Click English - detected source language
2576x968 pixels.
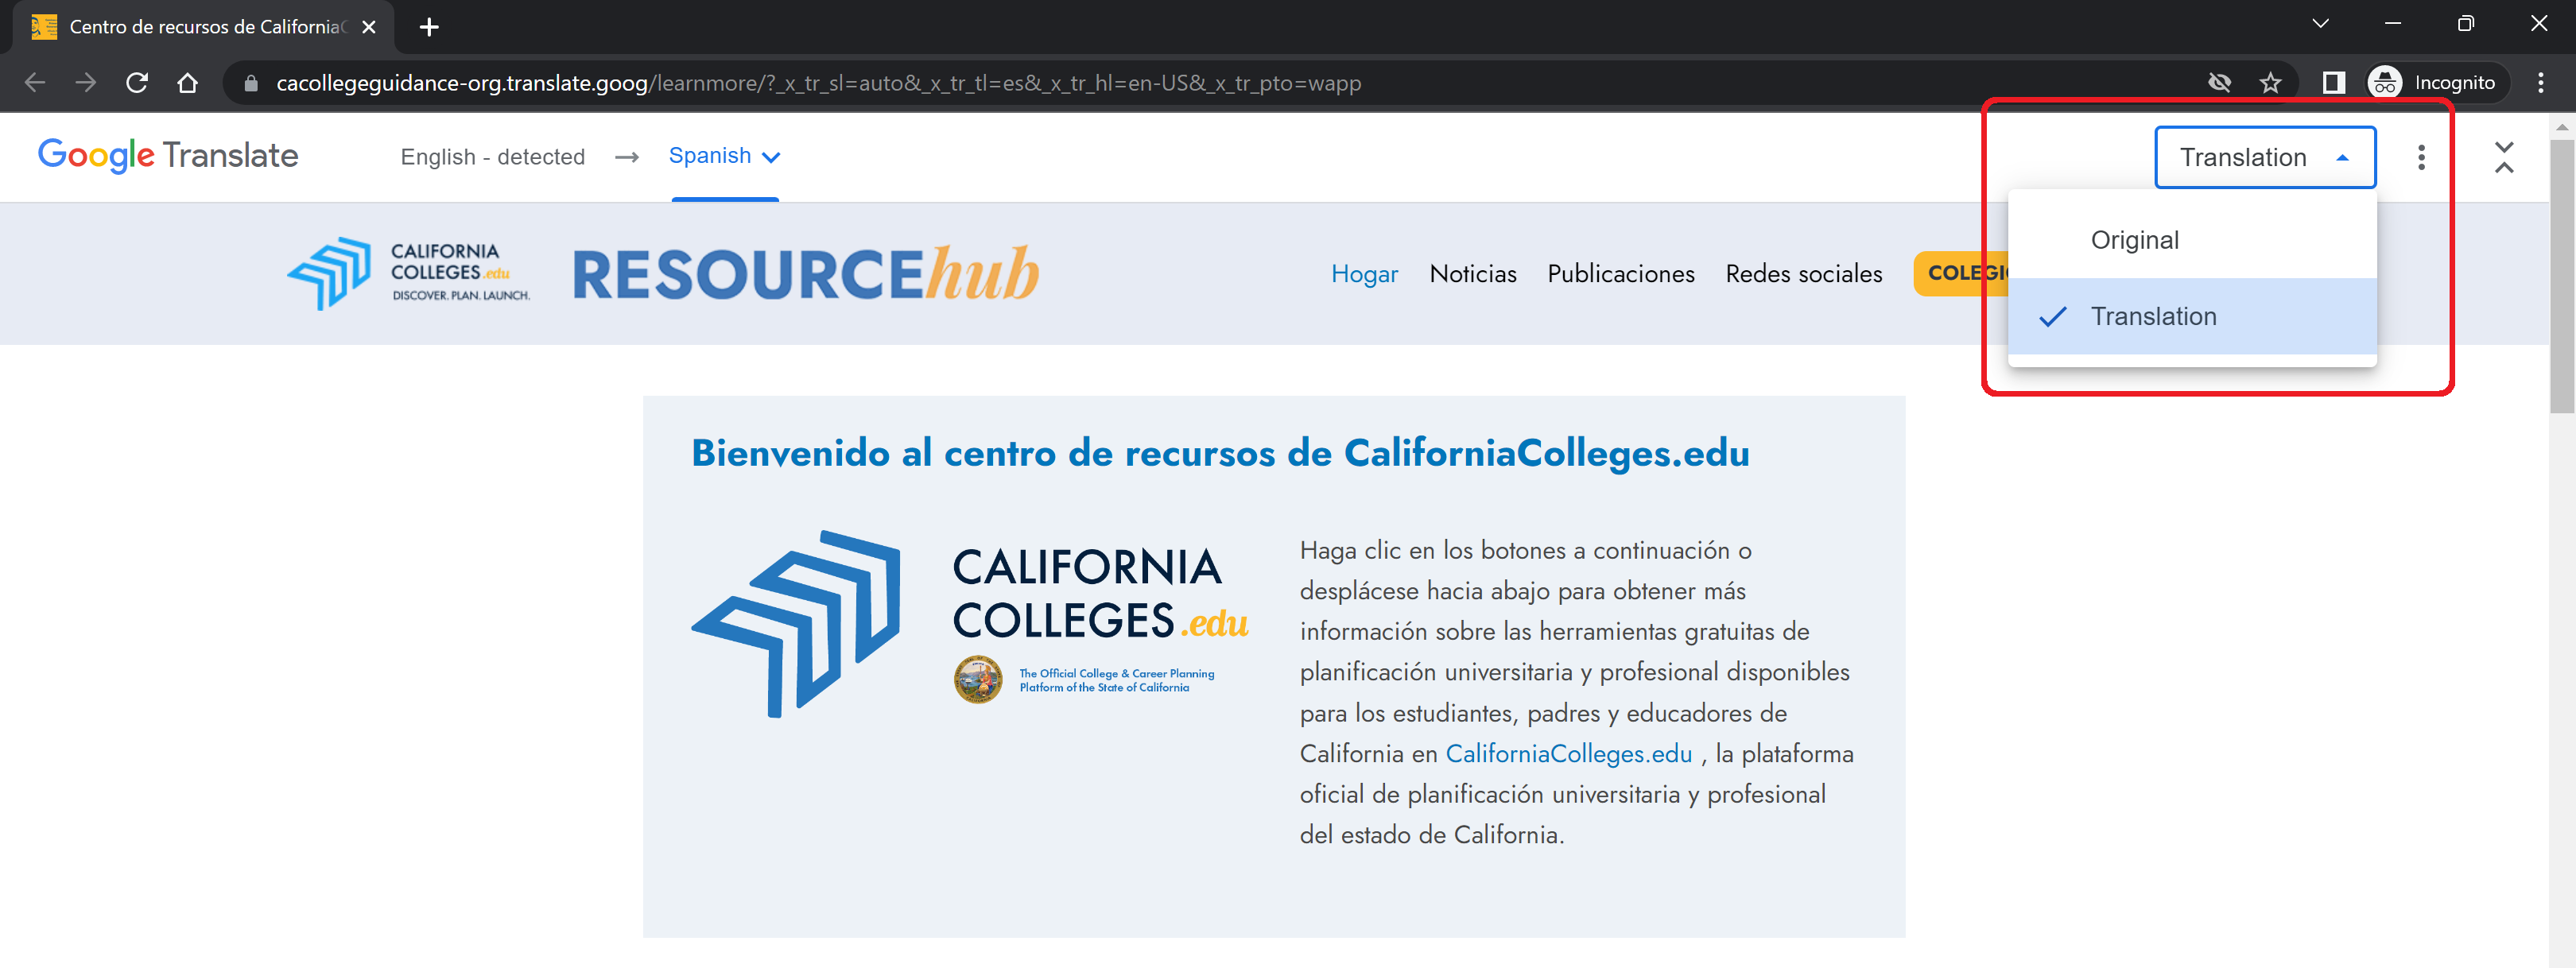click(x=492, y=158)
